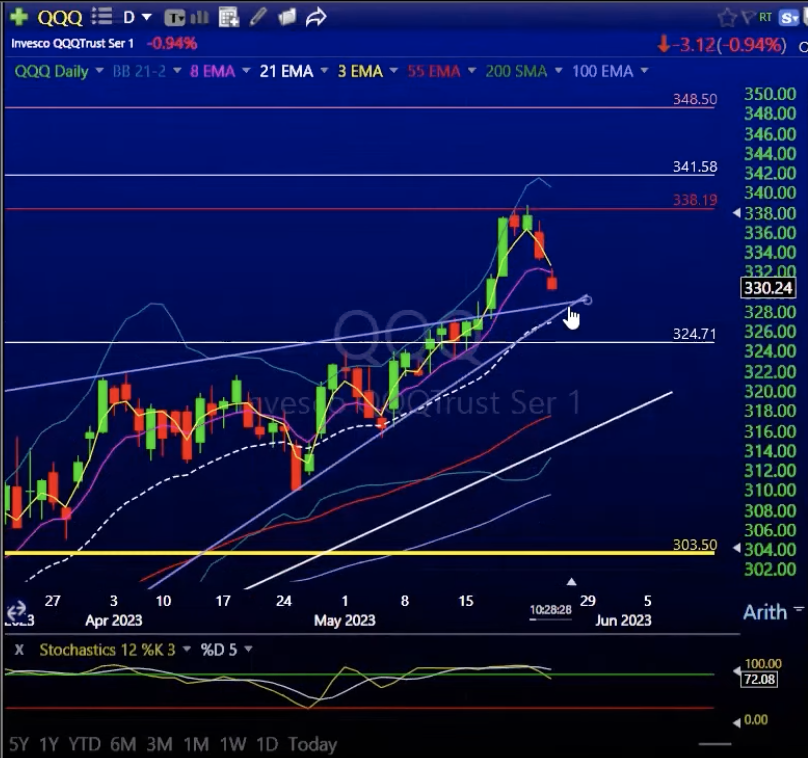Open the folder templates icon

287,17
